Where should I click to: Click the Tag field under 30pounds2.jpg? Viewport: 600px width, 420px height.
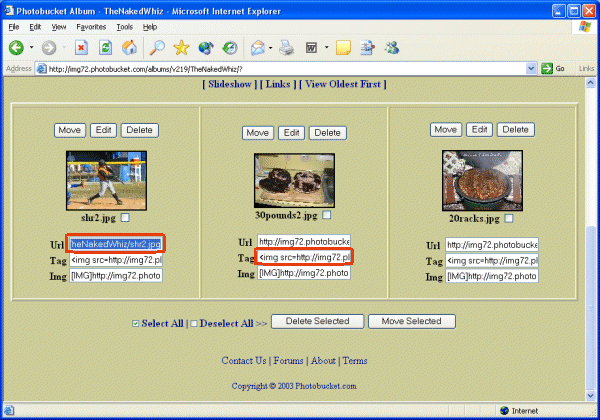304,257
